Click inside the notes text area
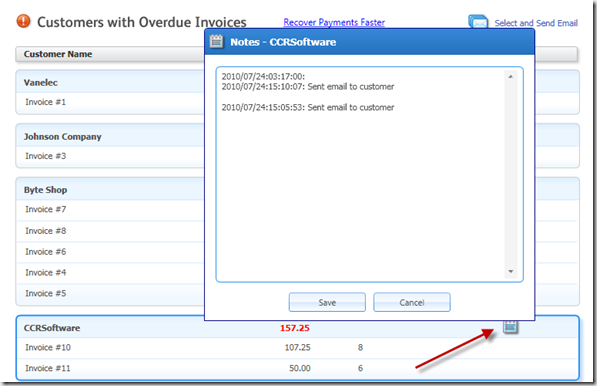The height and width of the screenshot is (386, 597). (369, 174)
